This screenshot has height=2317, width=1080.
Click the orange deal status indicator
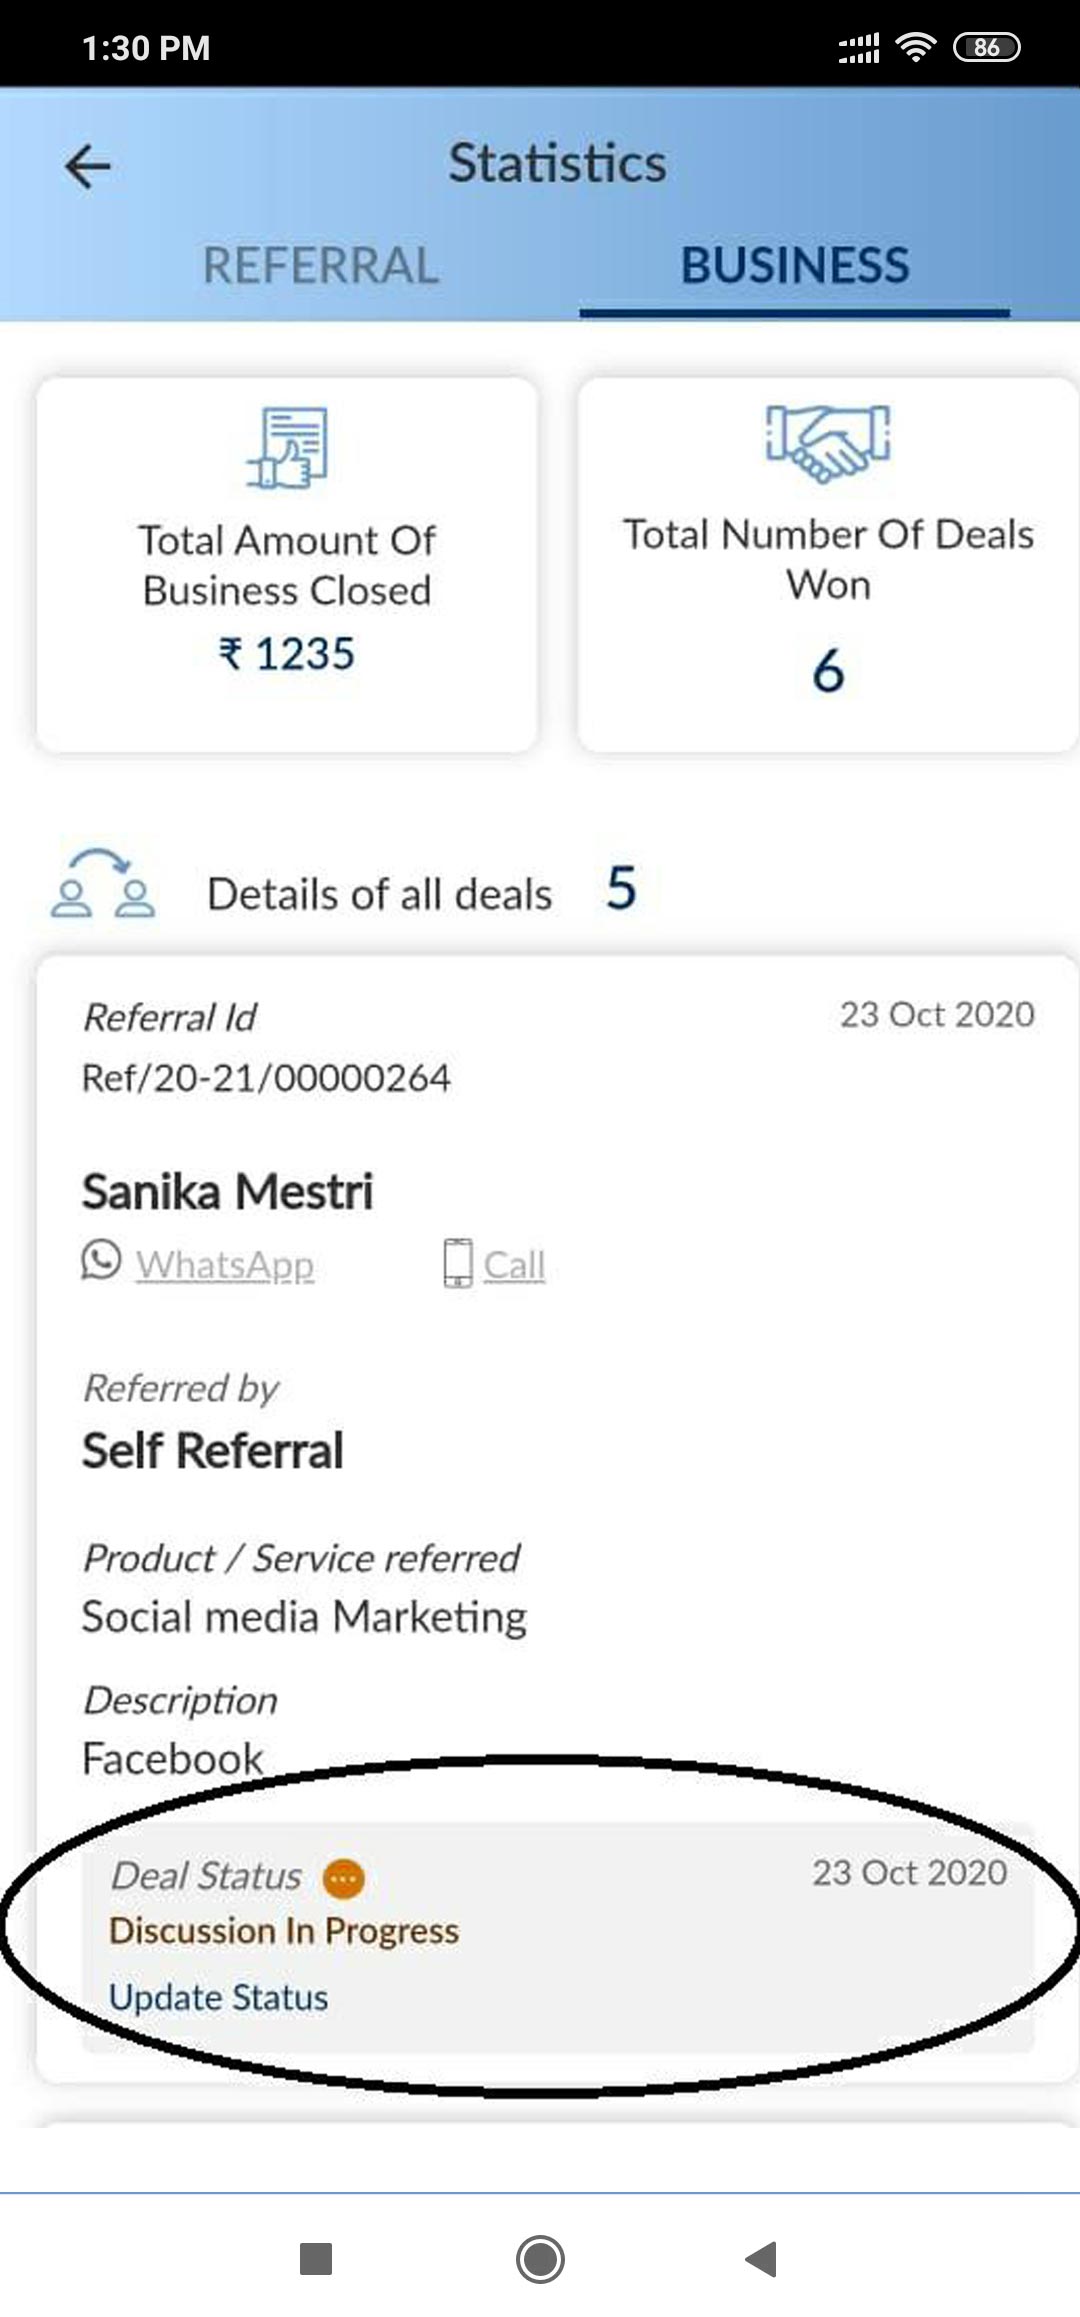[344, 1879]
